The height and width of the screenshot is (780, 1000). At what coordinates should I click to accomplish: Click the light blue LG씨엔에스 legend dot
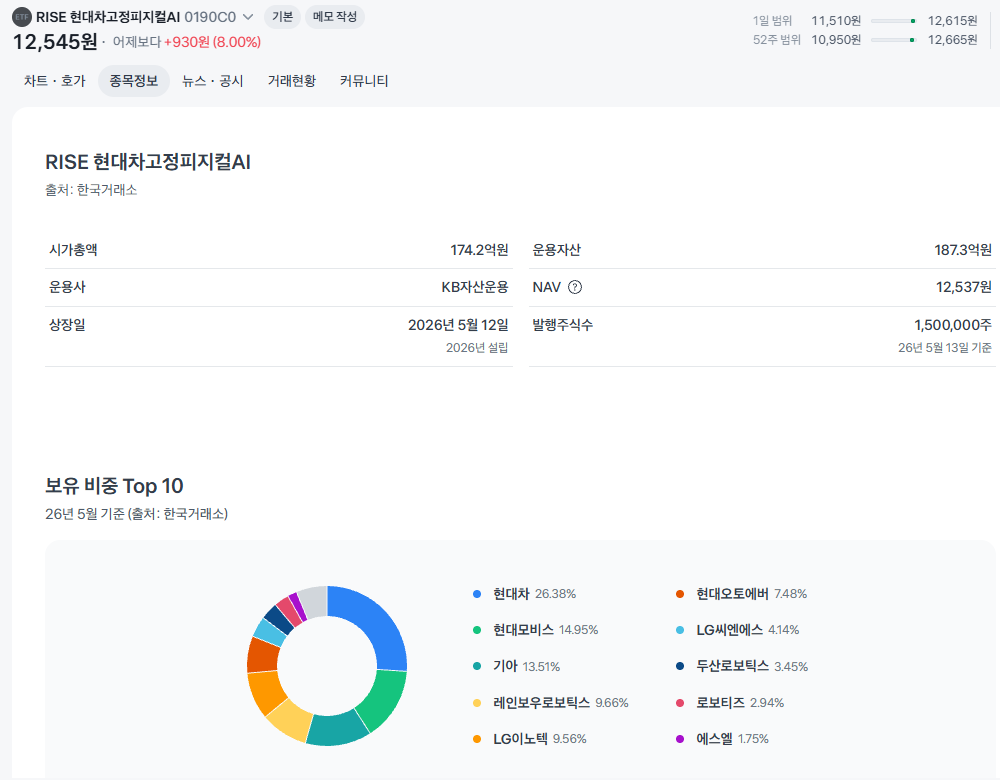[680, 630]
